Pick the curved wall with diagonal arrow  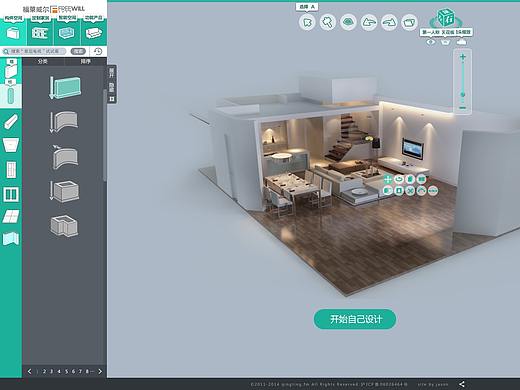tap(65, 157)
